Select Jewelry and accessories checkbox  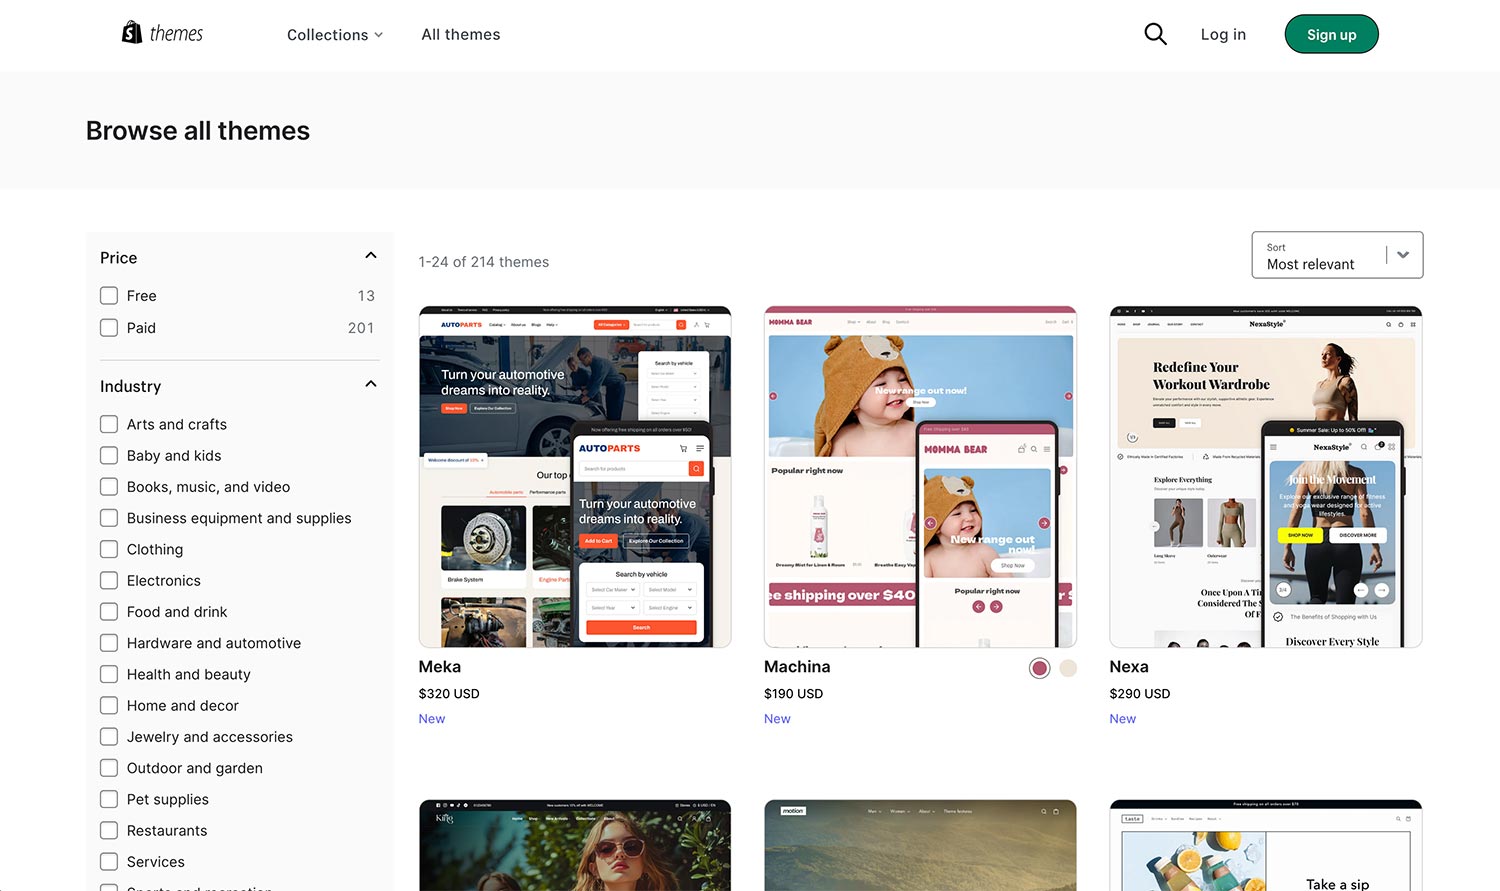tap(109, 737)
